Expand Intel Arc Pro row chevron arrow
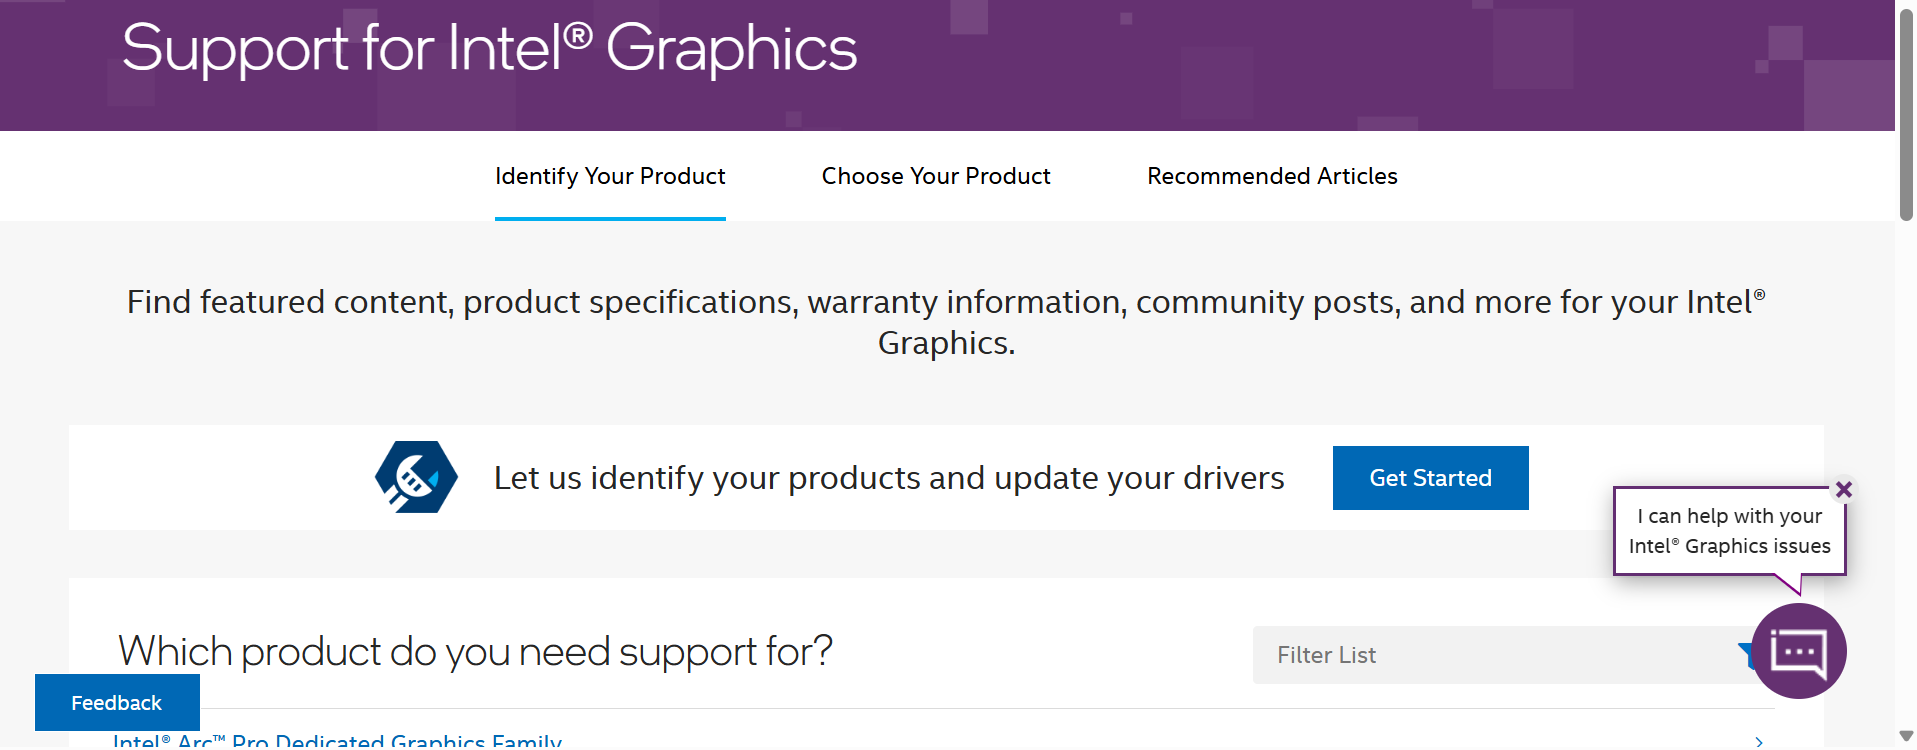The image size is (1917, 750). (1759, 741)
